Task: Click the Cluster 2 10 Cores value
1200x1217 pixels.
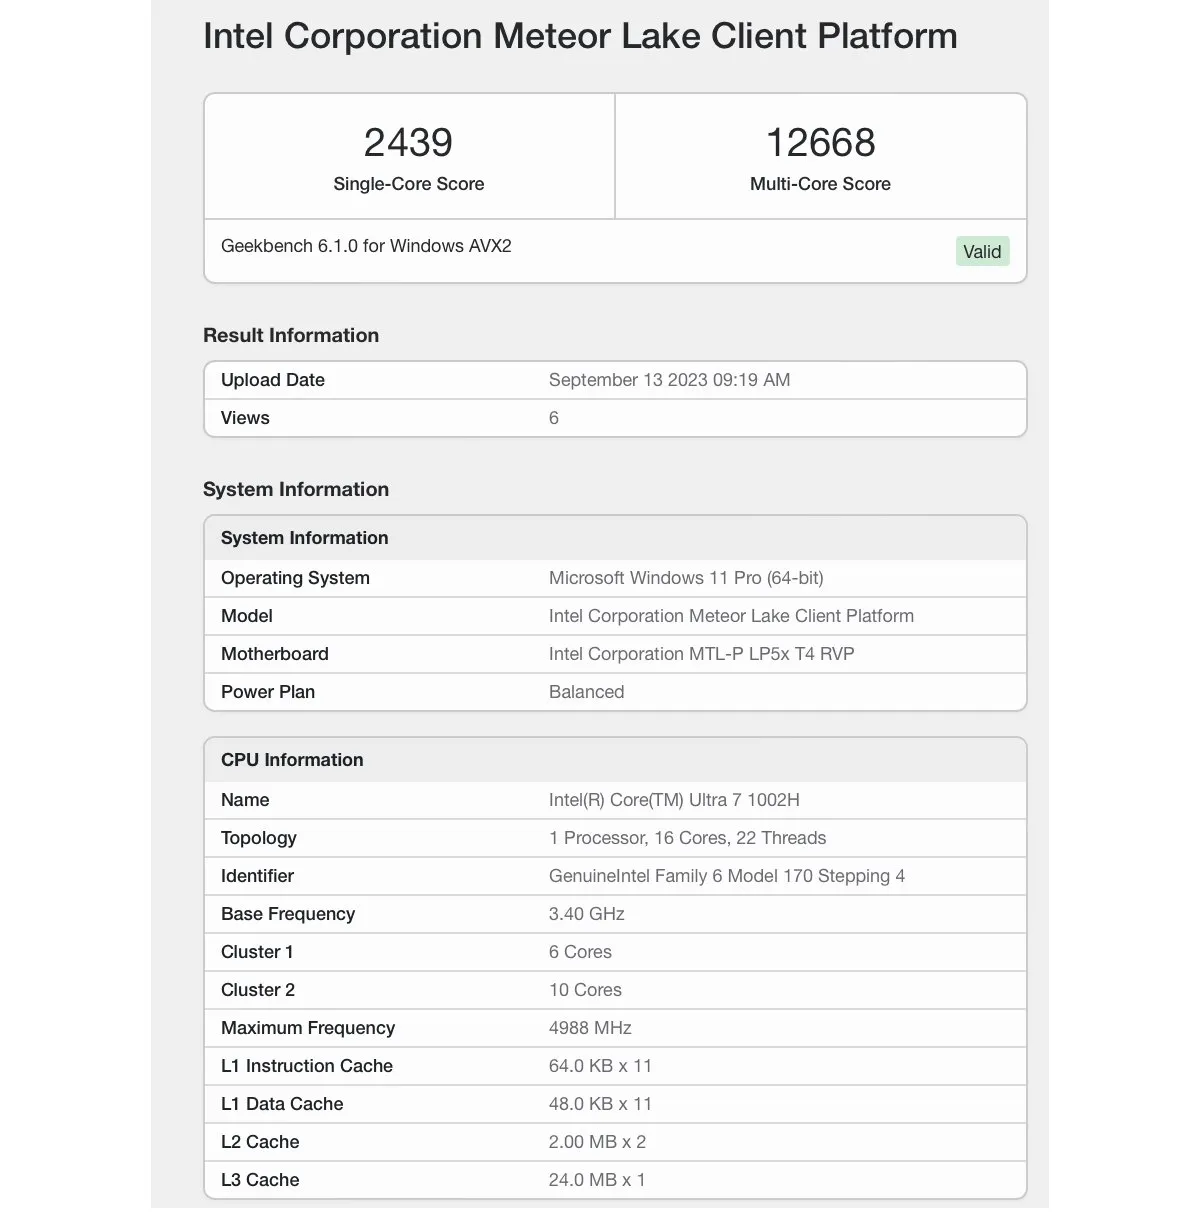Action: [x=585, y=990]
